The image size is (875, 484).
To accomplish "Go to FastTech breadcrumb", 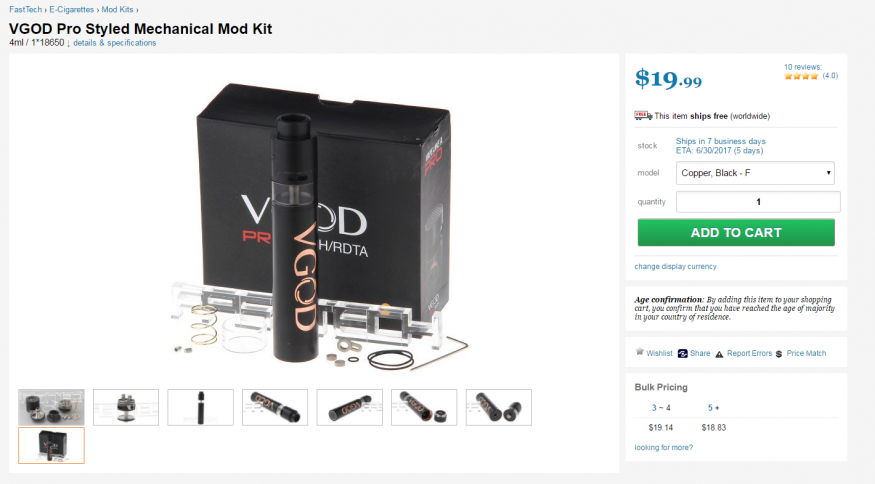I will pyautogui.click(x=25, y=9).
